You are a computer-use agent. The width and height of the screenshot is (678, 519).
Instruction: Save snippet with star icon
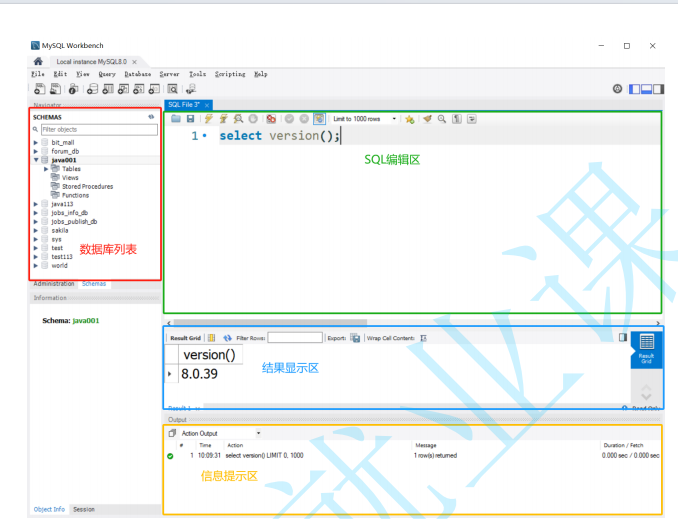(409, 119)
